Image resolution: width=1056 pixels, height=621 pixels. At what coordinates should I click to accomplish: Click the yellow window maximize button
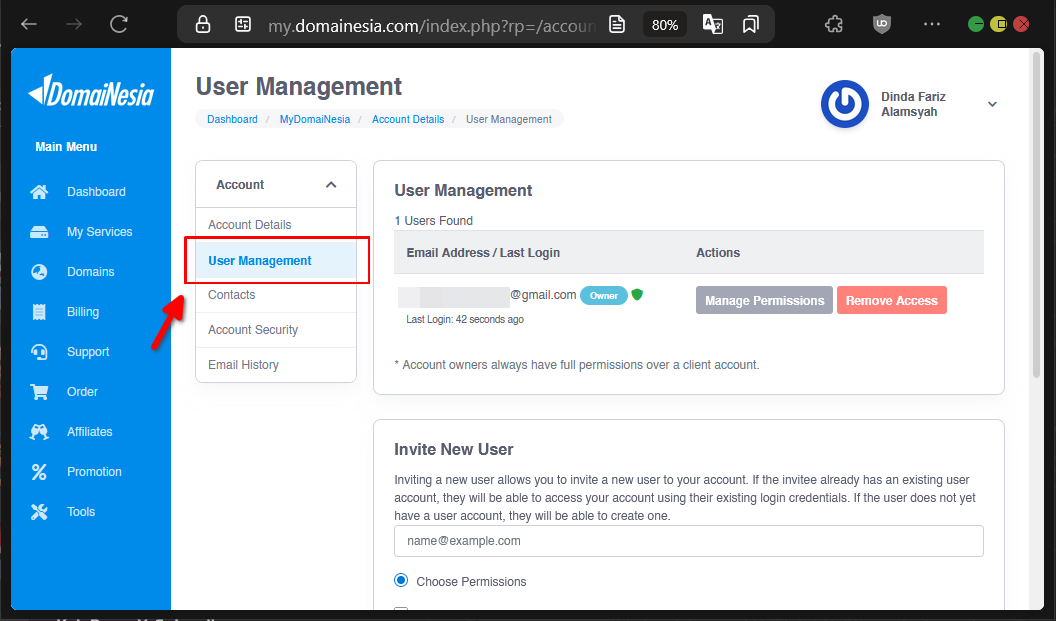coord(999,24)
